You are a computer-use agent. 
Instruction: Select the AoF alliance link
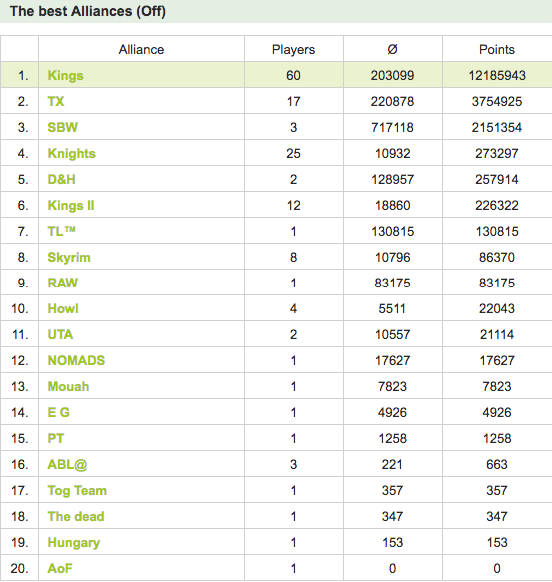point(60,568)
